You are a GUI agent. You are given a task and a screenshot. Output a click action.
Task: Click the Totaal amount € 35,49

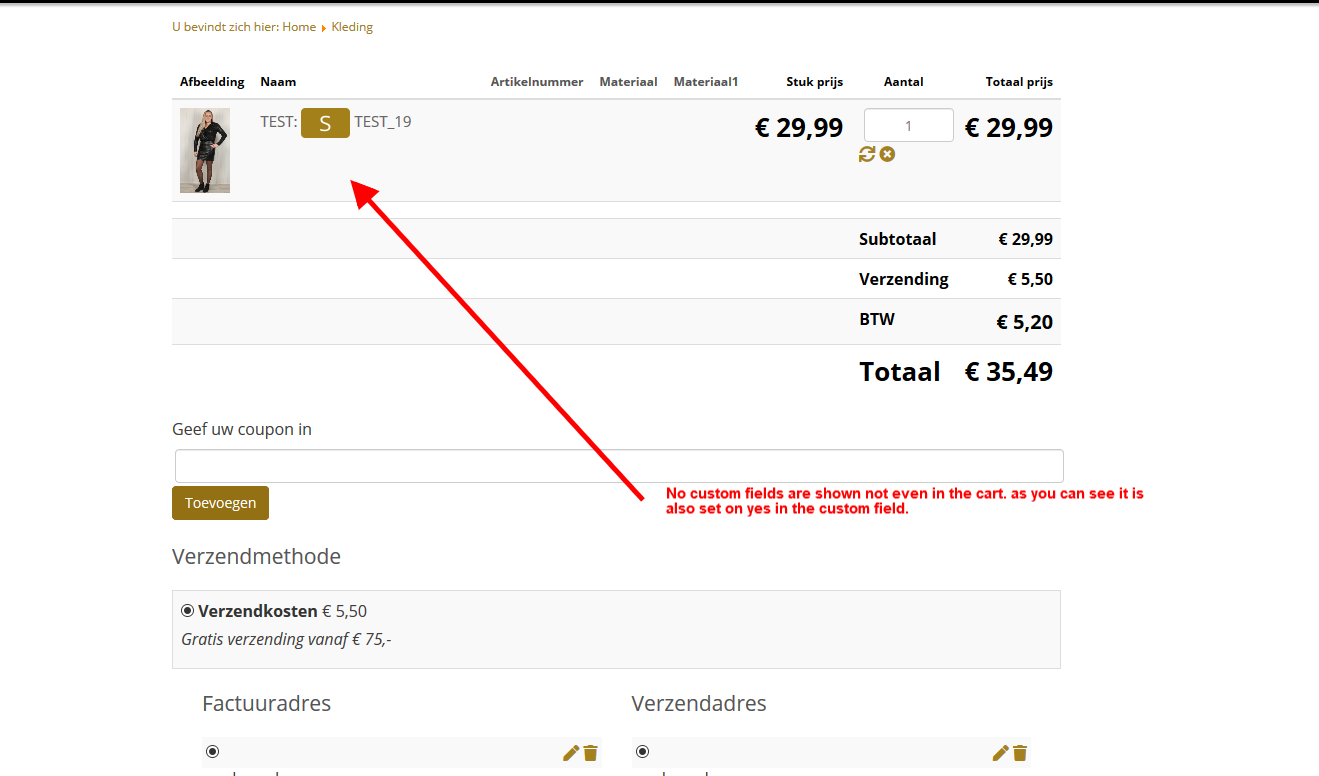click(1009, 372)
